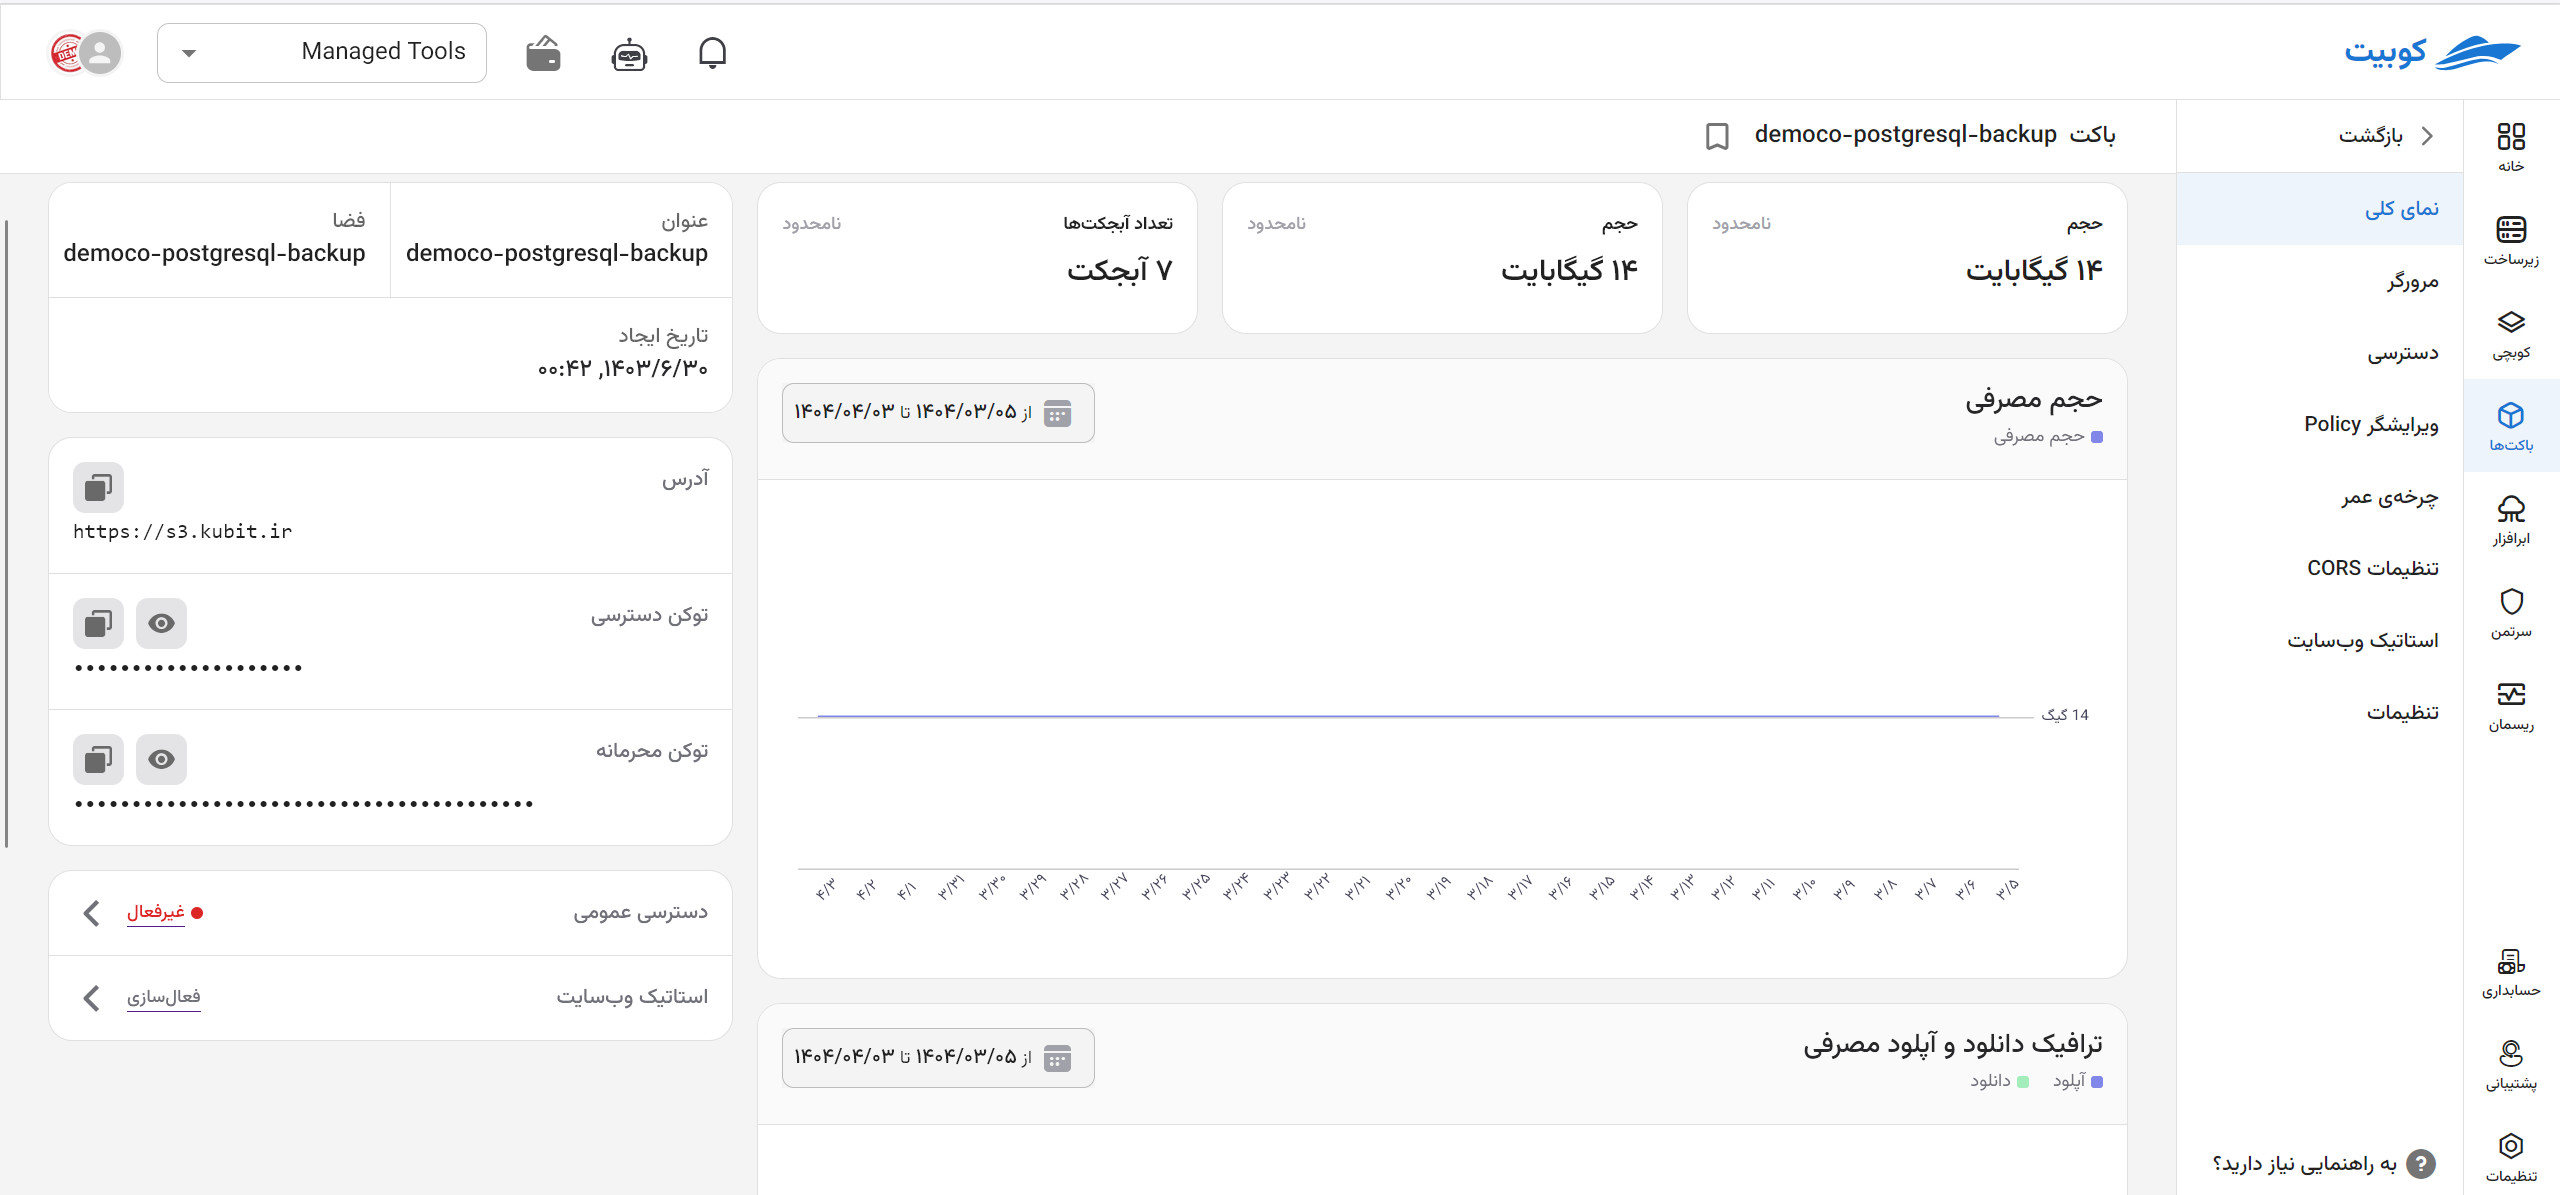Go to خانه in the sidebar

click(x=2511, y=147)
